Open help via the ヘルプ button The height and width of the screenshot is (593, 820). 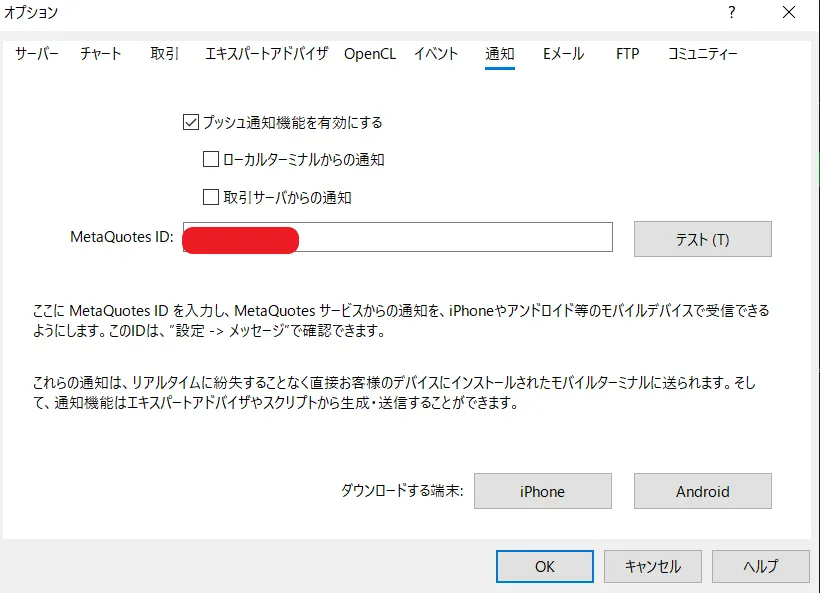pos(760,566)
